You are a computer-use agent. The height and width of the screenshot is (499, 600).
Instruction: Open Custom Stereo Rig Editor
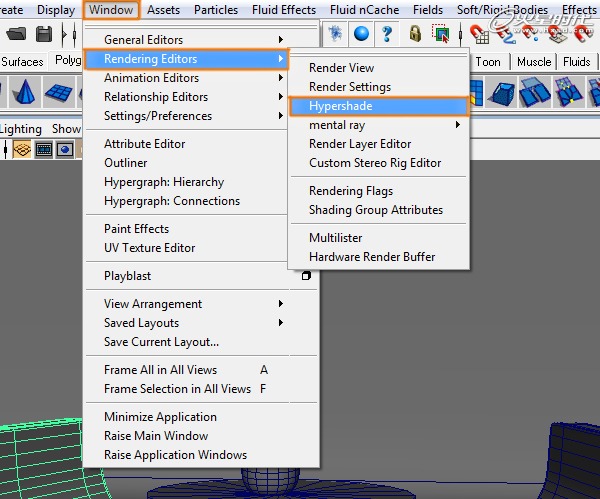coord(379,163)
